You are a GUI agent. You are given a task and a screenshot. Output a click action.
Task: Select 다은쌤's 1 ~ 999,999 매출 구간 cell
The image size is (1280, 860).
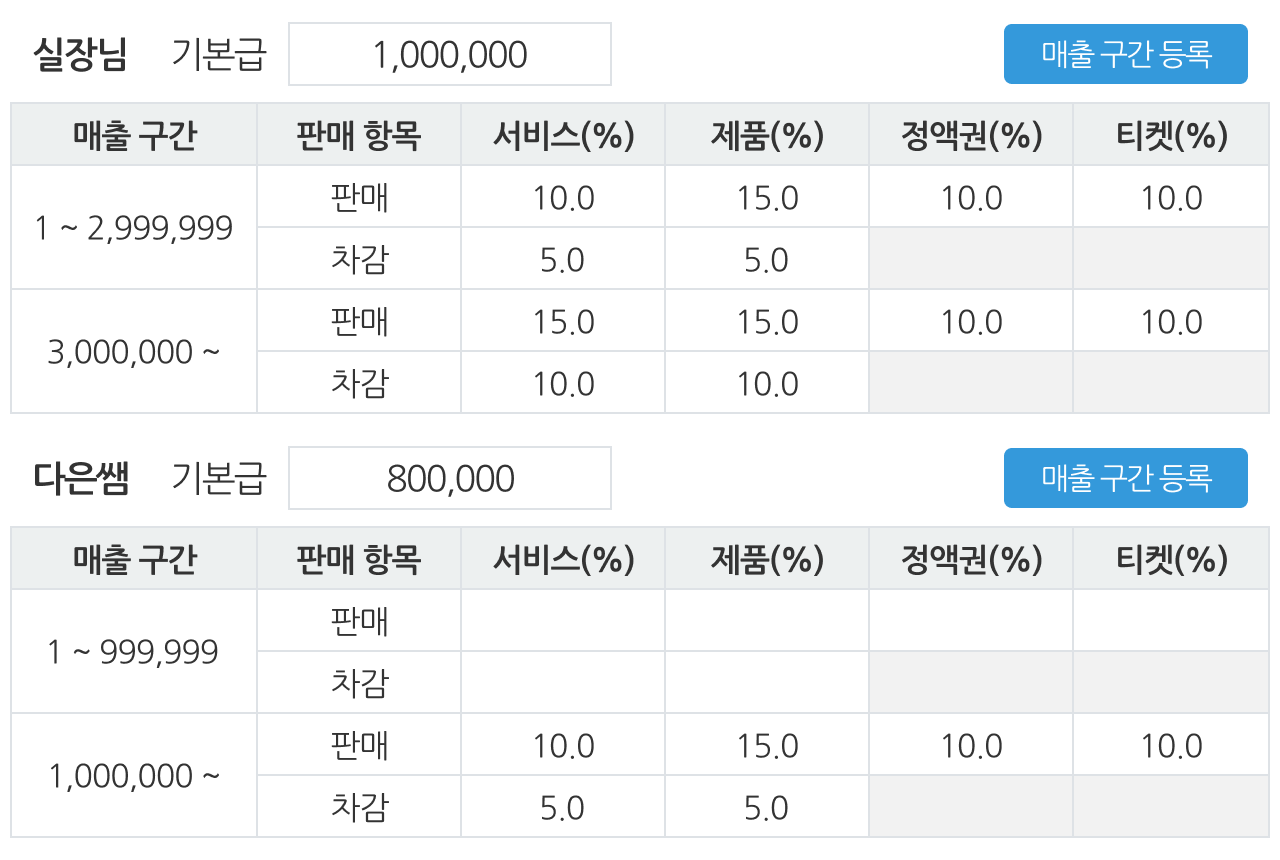(134, 652)
